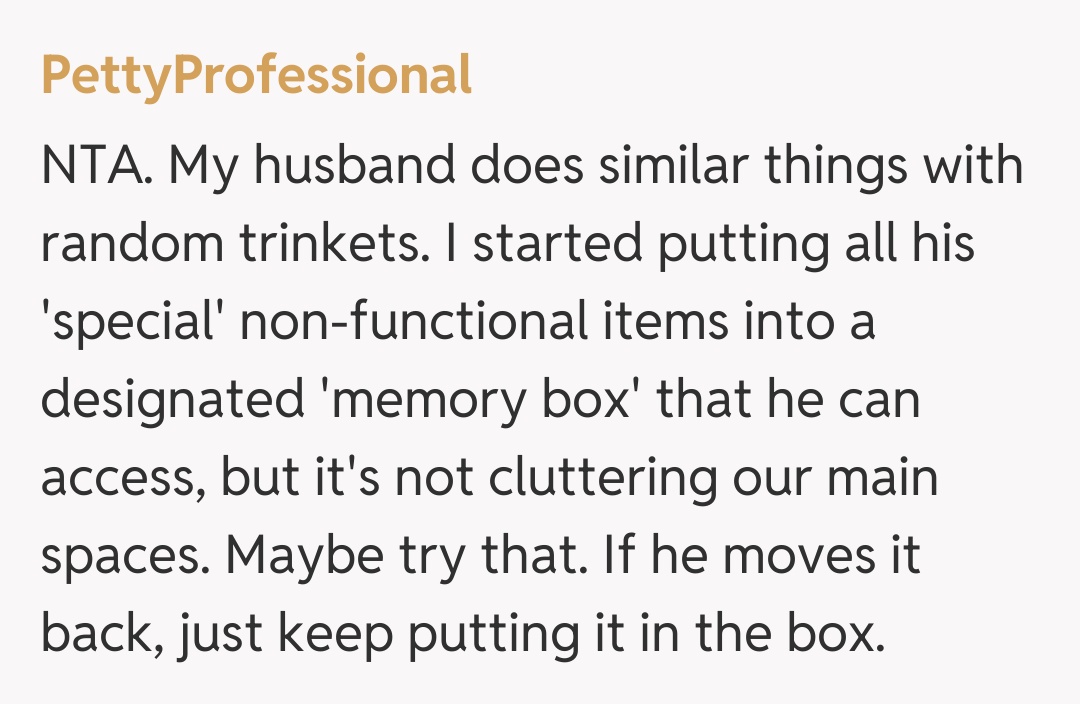Click the quoted word 'special'
This screenshot has height=704, width=1080.
pyautogui.click(x=134, y=323)
